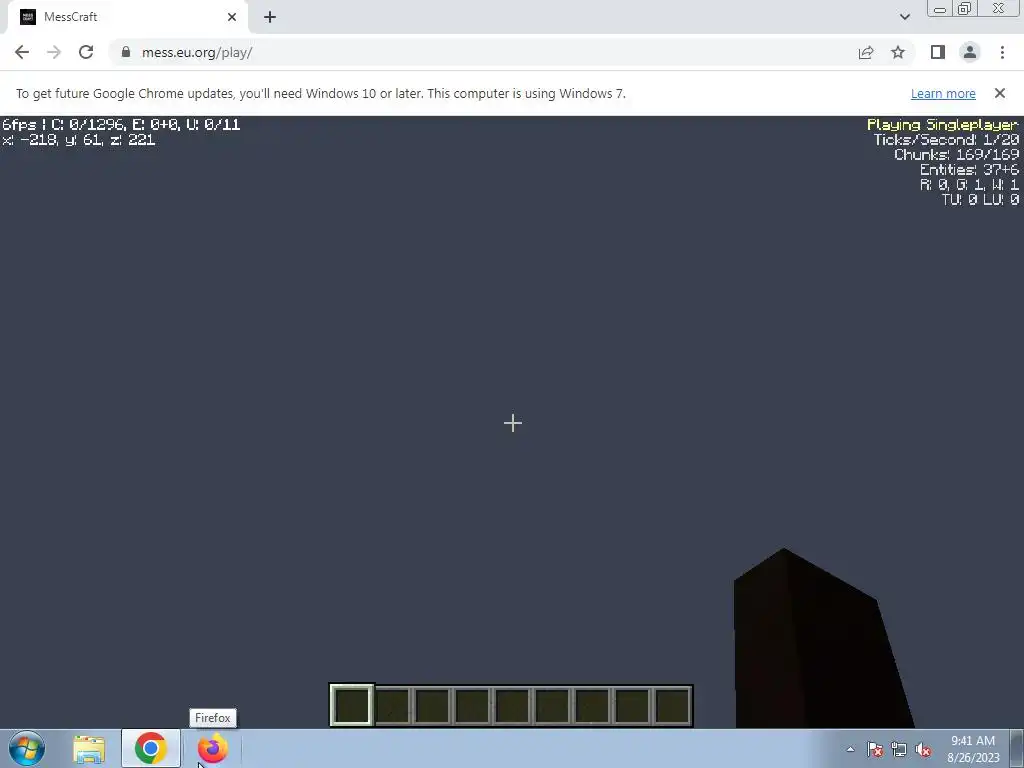This screenshot has height=768, width=1024.
Task: Click the dark block in view
Action: (816, 647)
